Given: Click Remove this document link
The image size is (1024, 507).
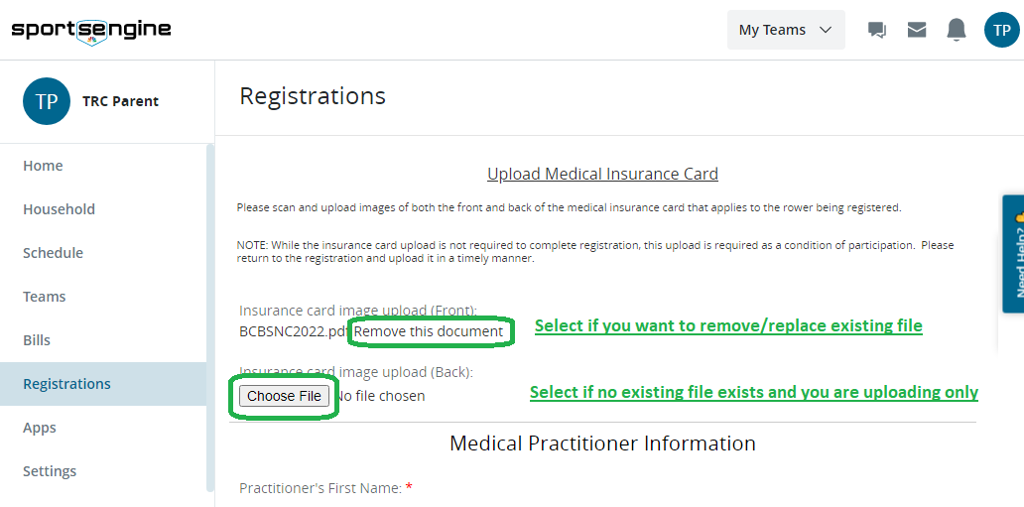Looking at the screenshot, I should pos(429,332).
